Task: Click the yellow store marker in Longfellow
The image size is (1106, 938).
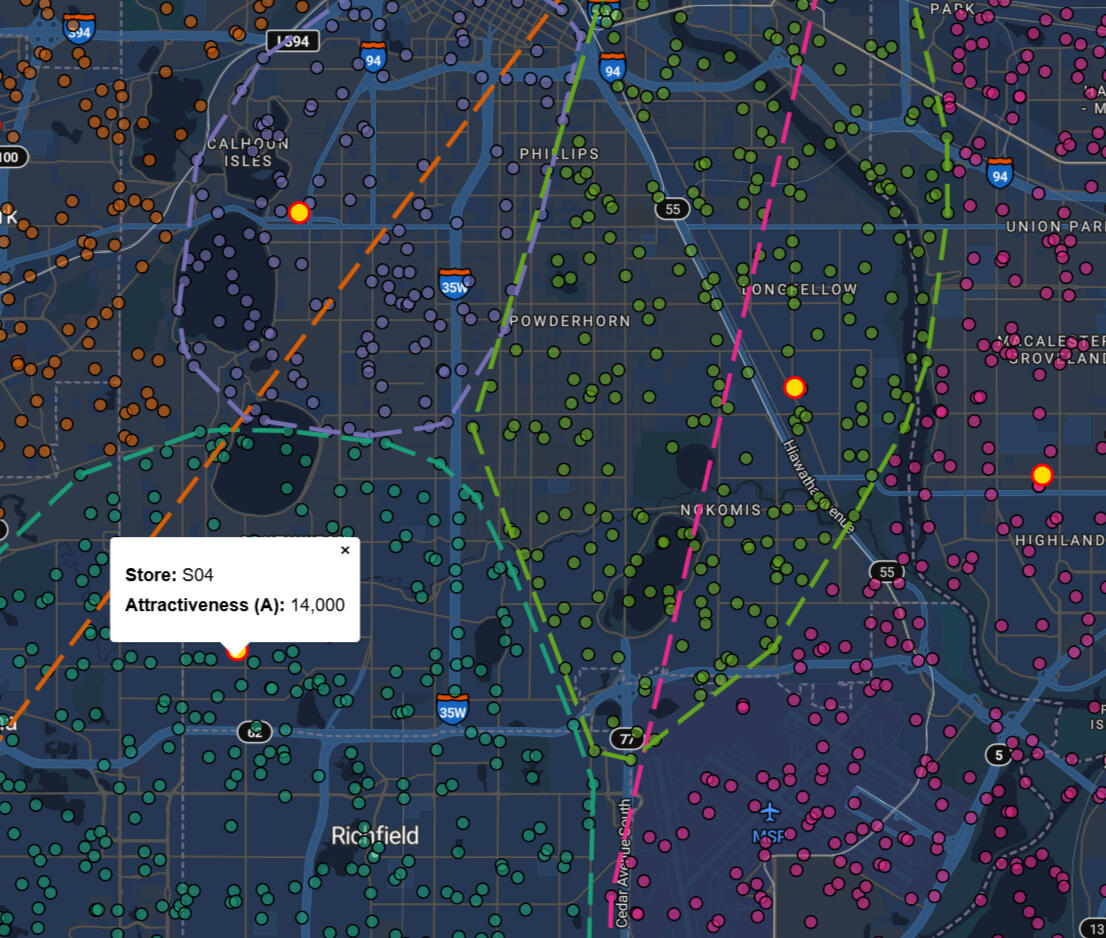Action: 794,387
